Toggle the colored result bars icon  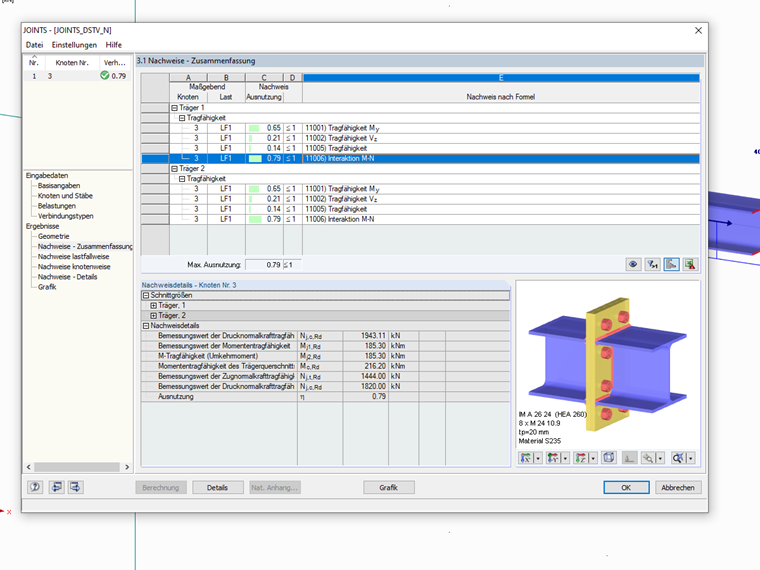[x=671, y=265]
